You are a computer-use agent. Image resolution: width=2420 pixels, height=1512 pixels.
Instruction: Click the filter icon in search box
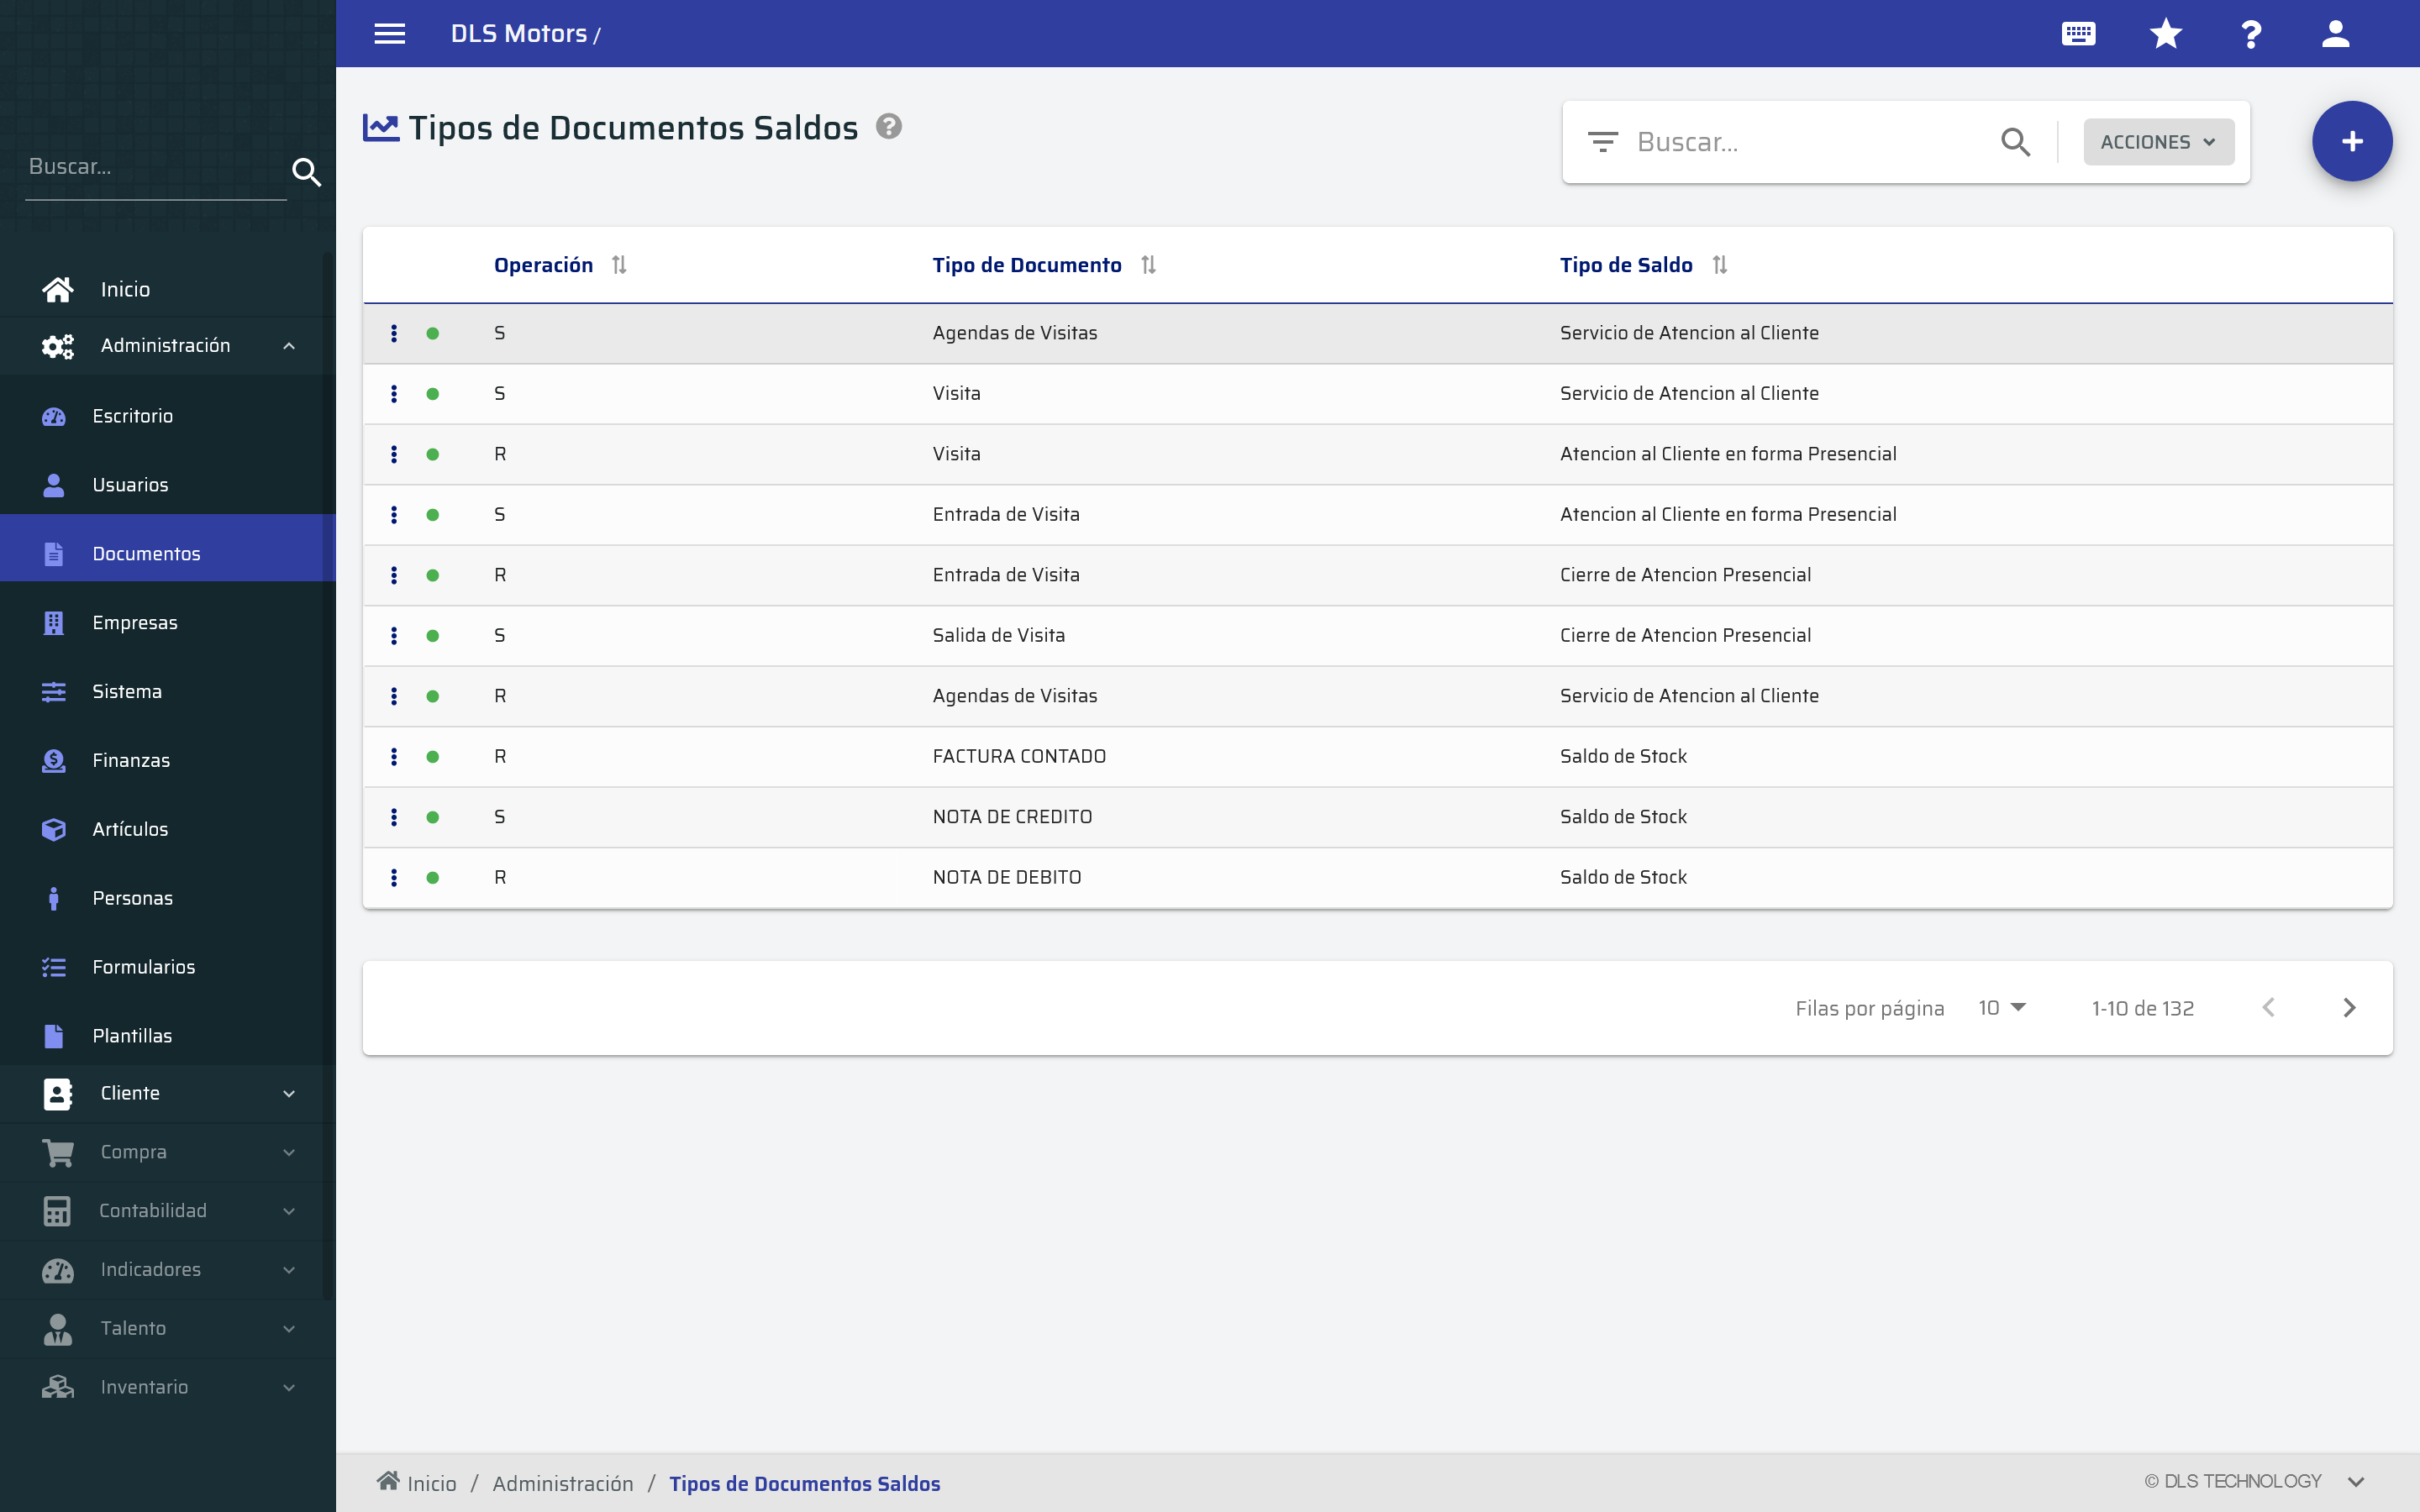(x=1603, y=142)
